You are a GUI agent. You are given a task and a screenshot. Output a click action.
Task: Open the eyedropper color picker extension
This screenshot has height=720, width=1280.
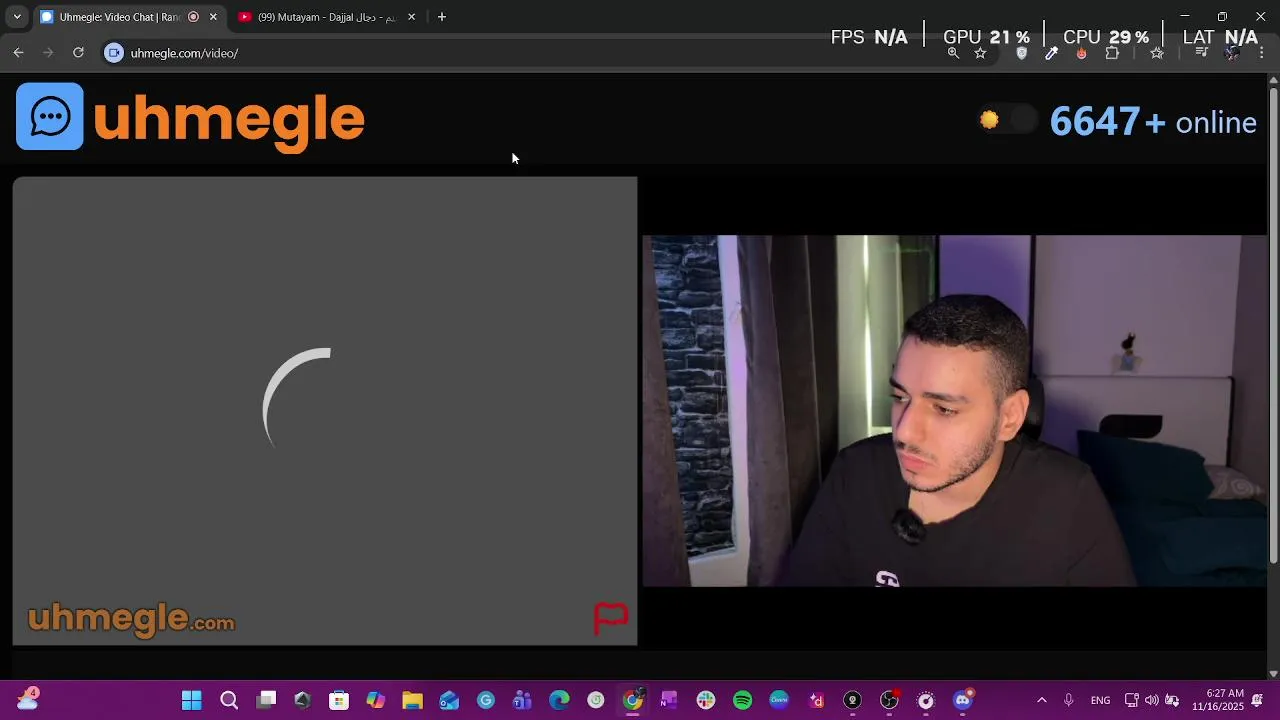[x=1051, y=53]
